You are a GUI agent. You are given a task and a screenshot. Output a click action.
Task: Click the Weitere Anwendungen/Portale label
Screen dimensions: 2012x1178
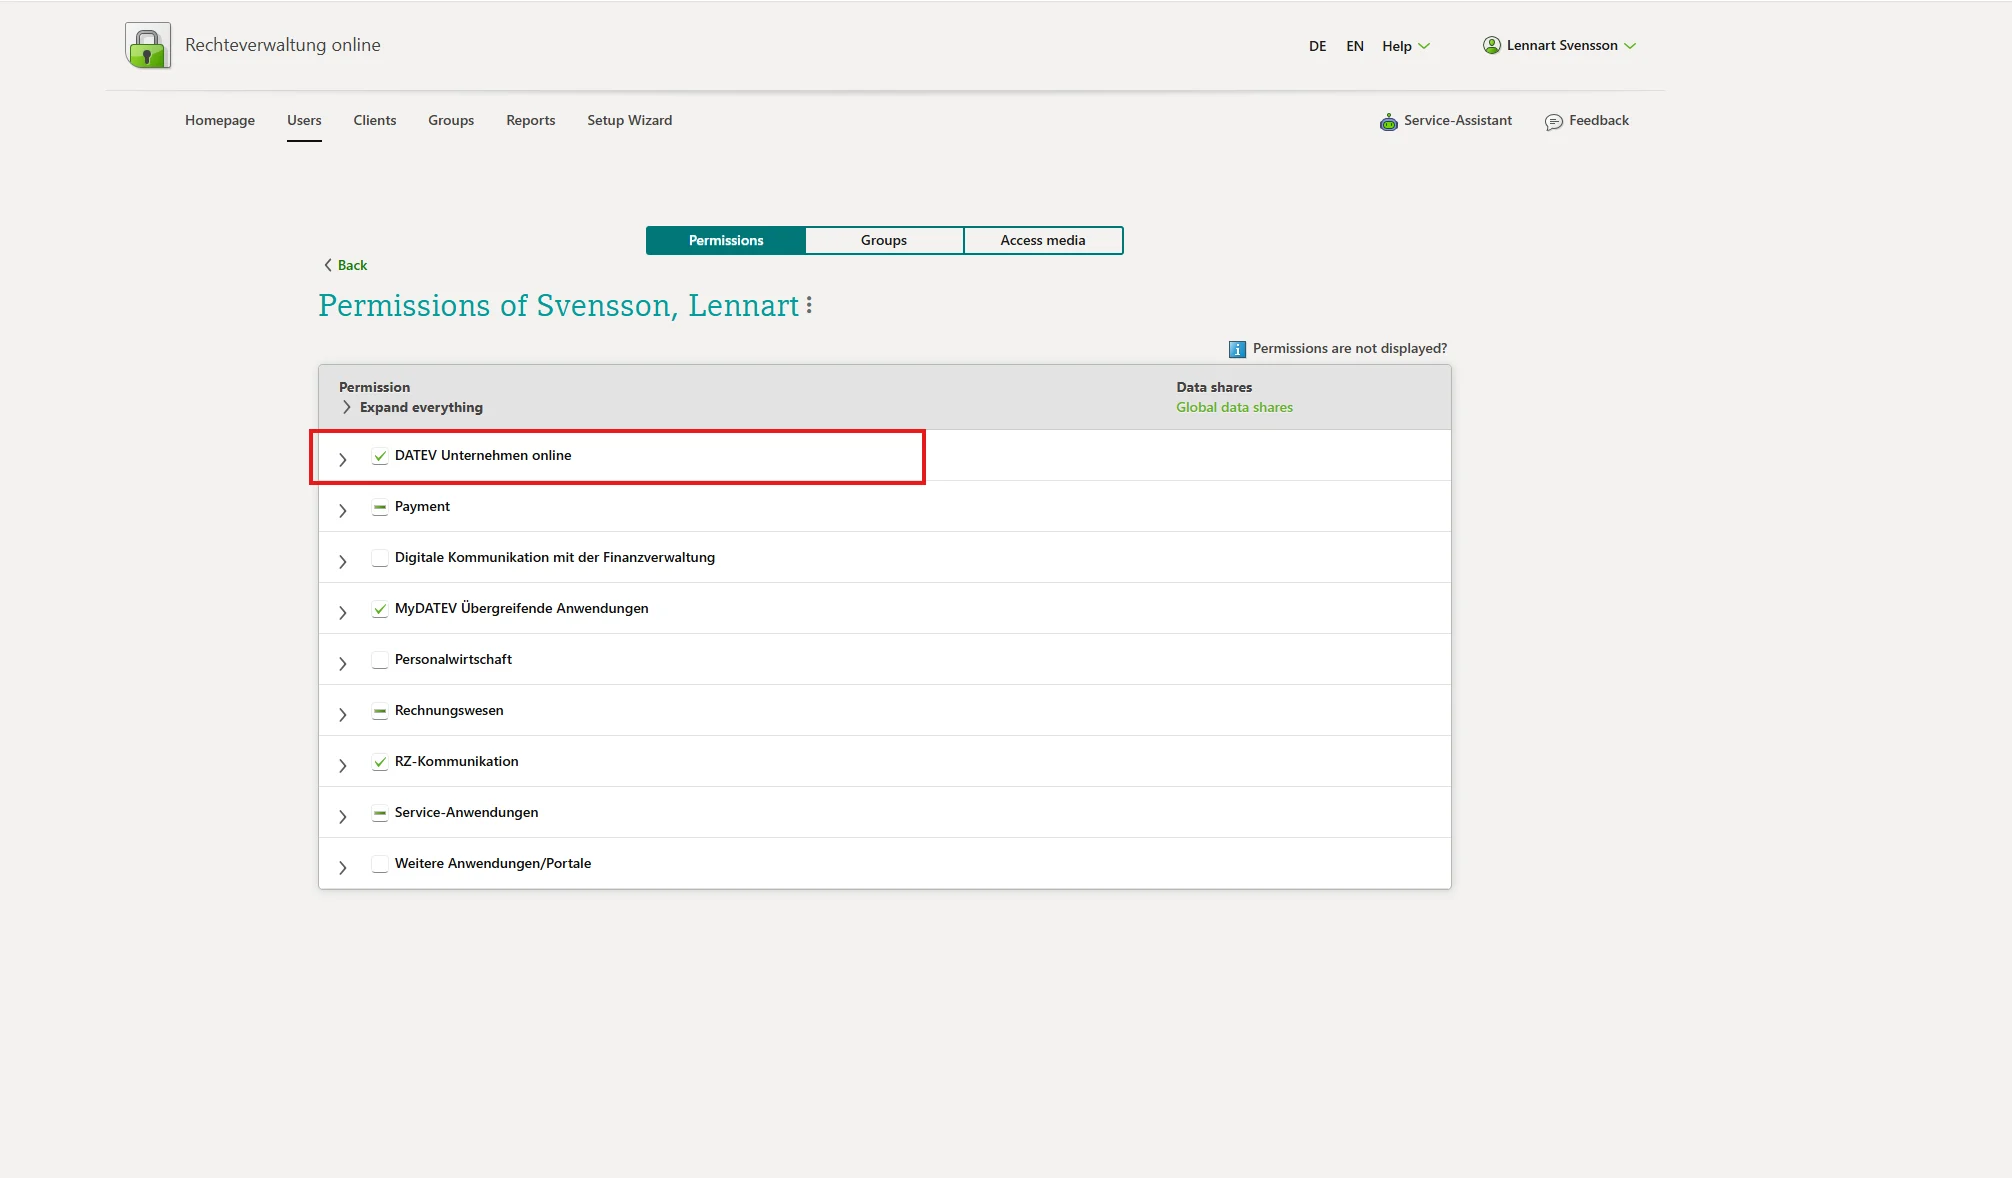coord(493,863)
